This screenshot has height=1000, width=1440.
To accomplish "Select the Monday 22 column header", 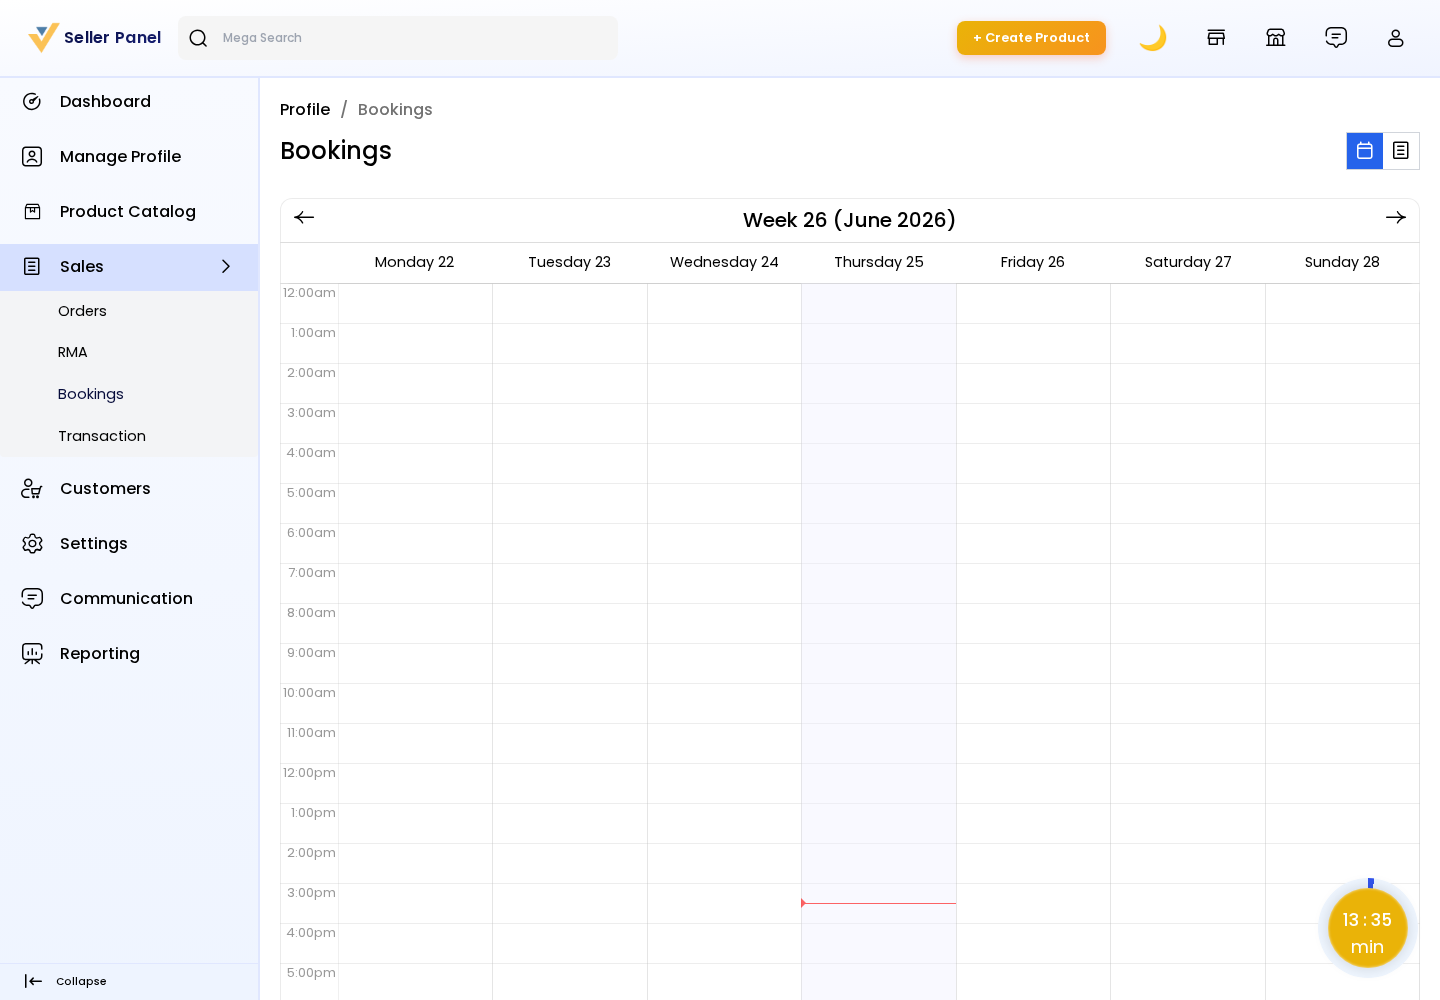I will pos(414,262).
